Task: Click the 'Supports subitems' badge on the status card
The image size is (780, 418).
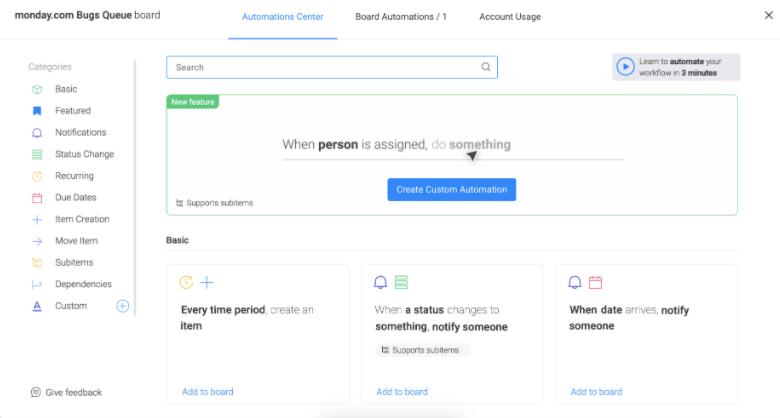Action: pos(422,350)
